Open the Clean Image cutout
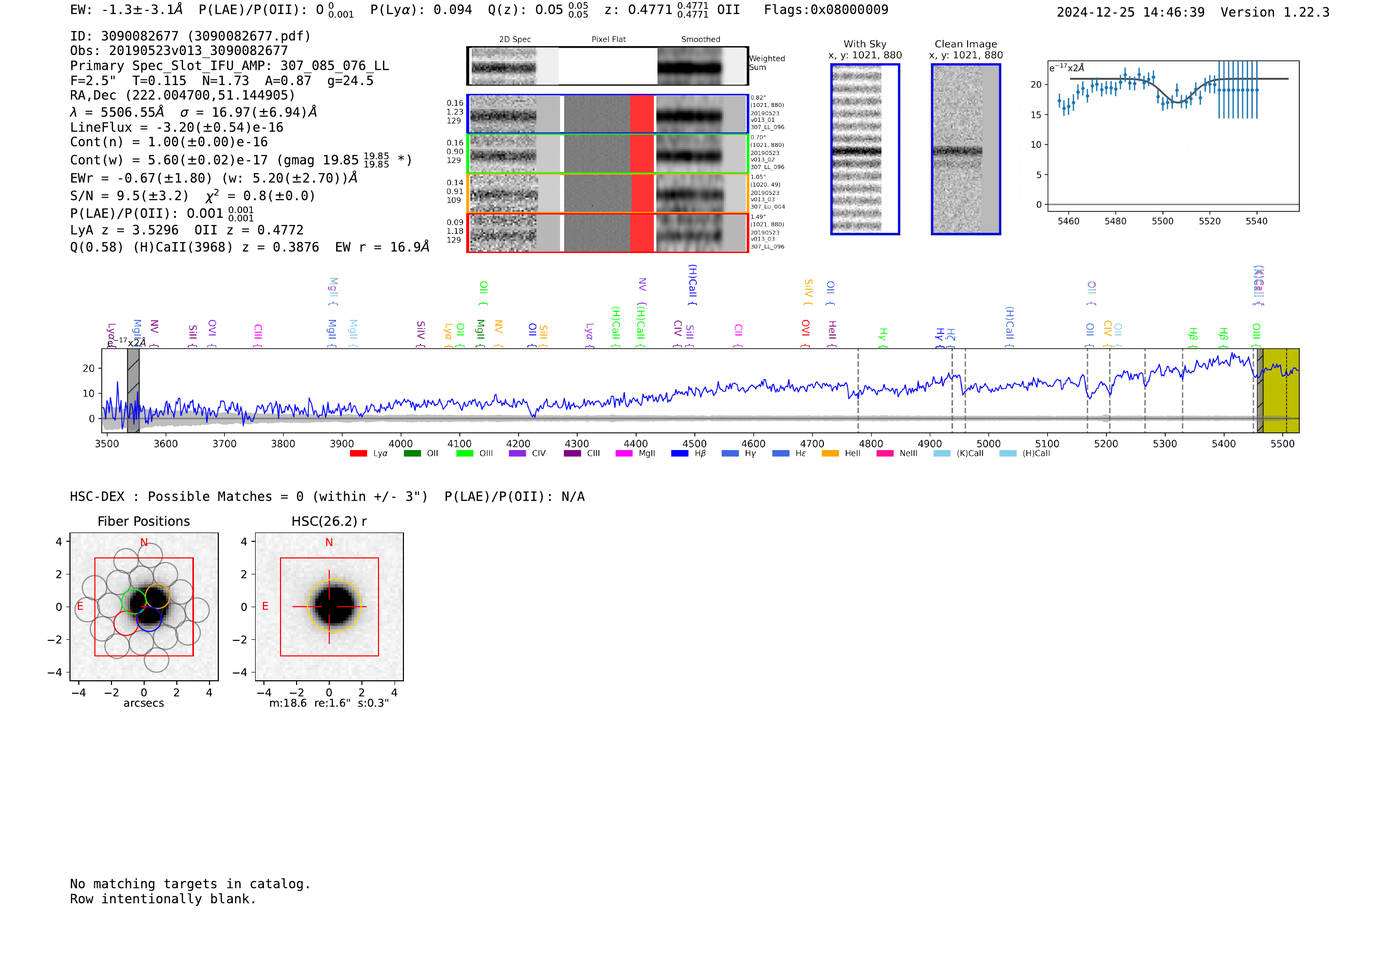1400x953 pixels. (966, 149)
